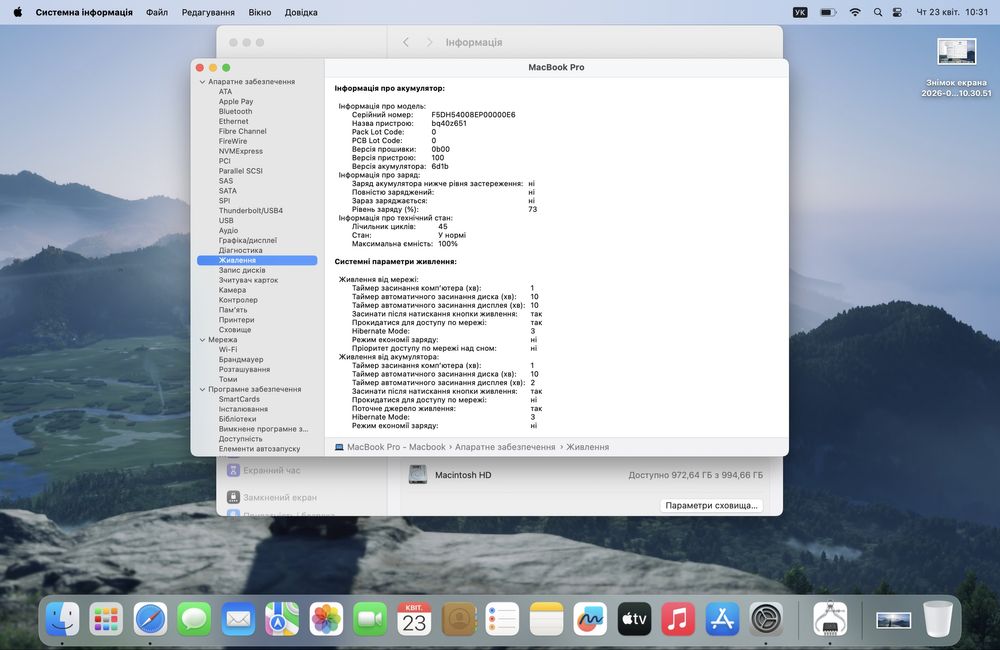Launch Apple TV from the Dock
This screenshot has height=650, width=1000.
pyautogui.click(x=635, y=619)
